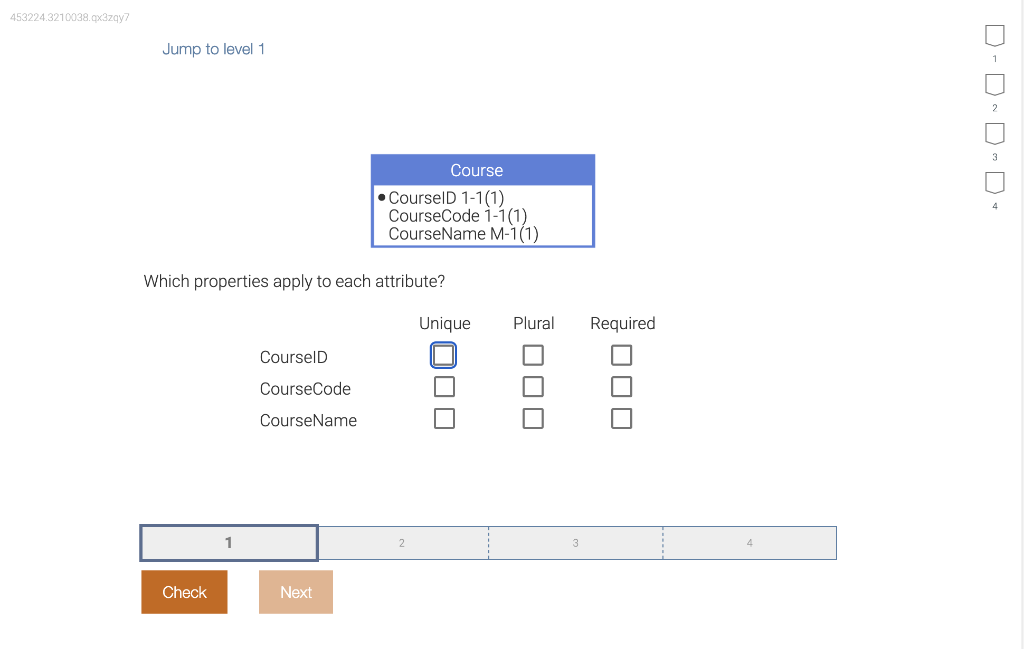1024x649 pixels.
Task: Jump to level 3 segment
Action: pyautogui.click(x=575, y=542)
